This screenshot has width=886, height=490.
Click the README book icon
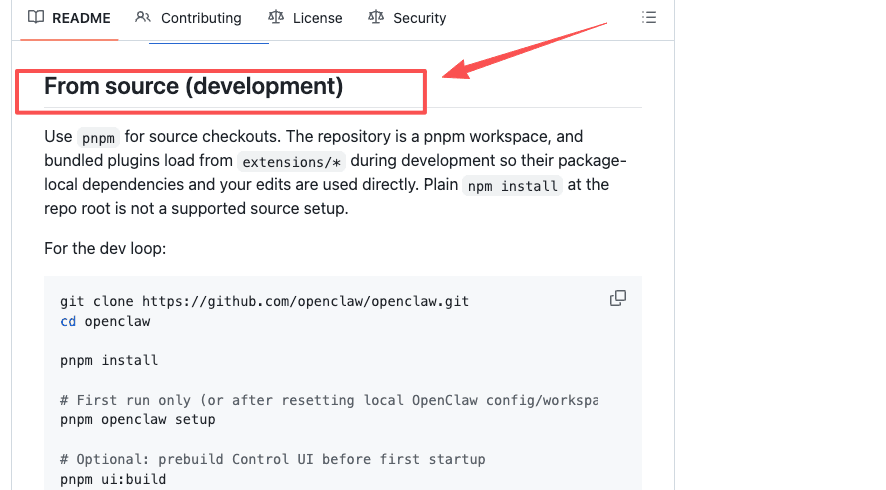pyautogui.click(x=36, y=18)
